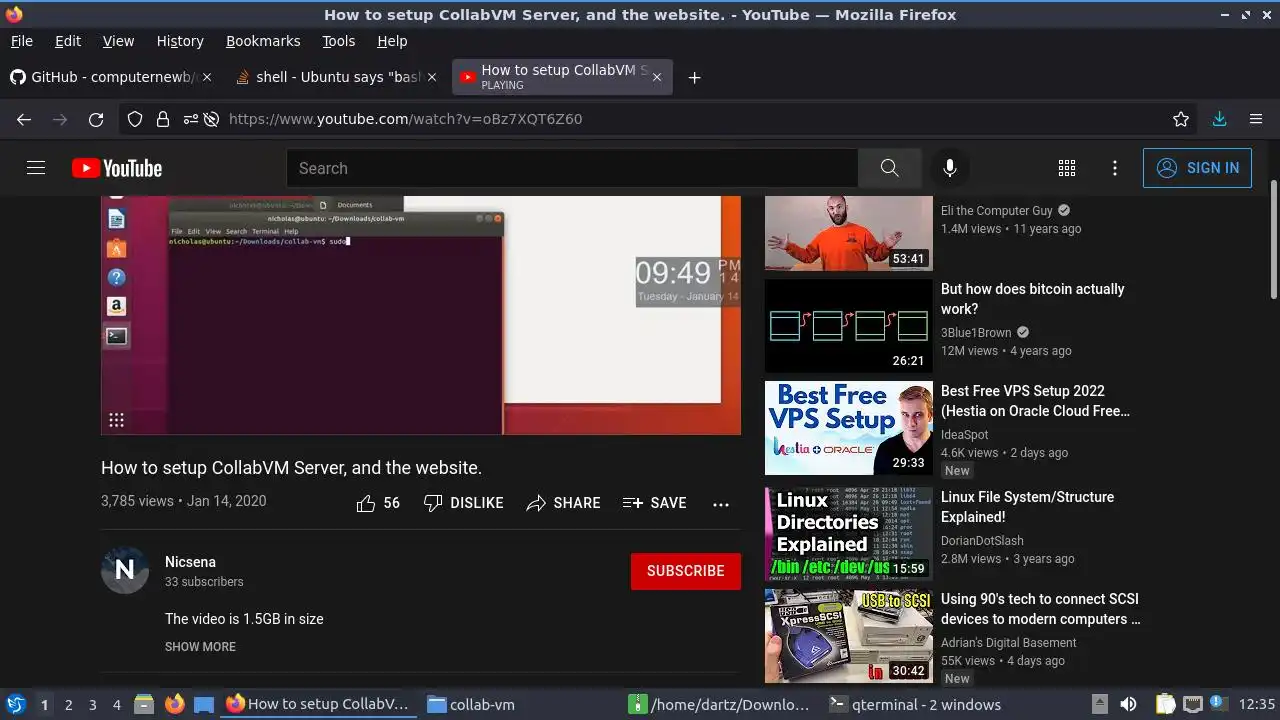Launch Firefox from the taskbar quick launch
1280x720 pixels.
click(x=175, y=704)
